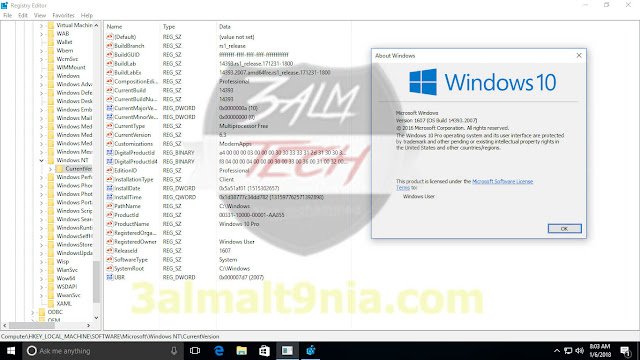The width and height of the screenshot is (640, 360).
Task: Open the Action Center notifications
Action: pos(625,351)
